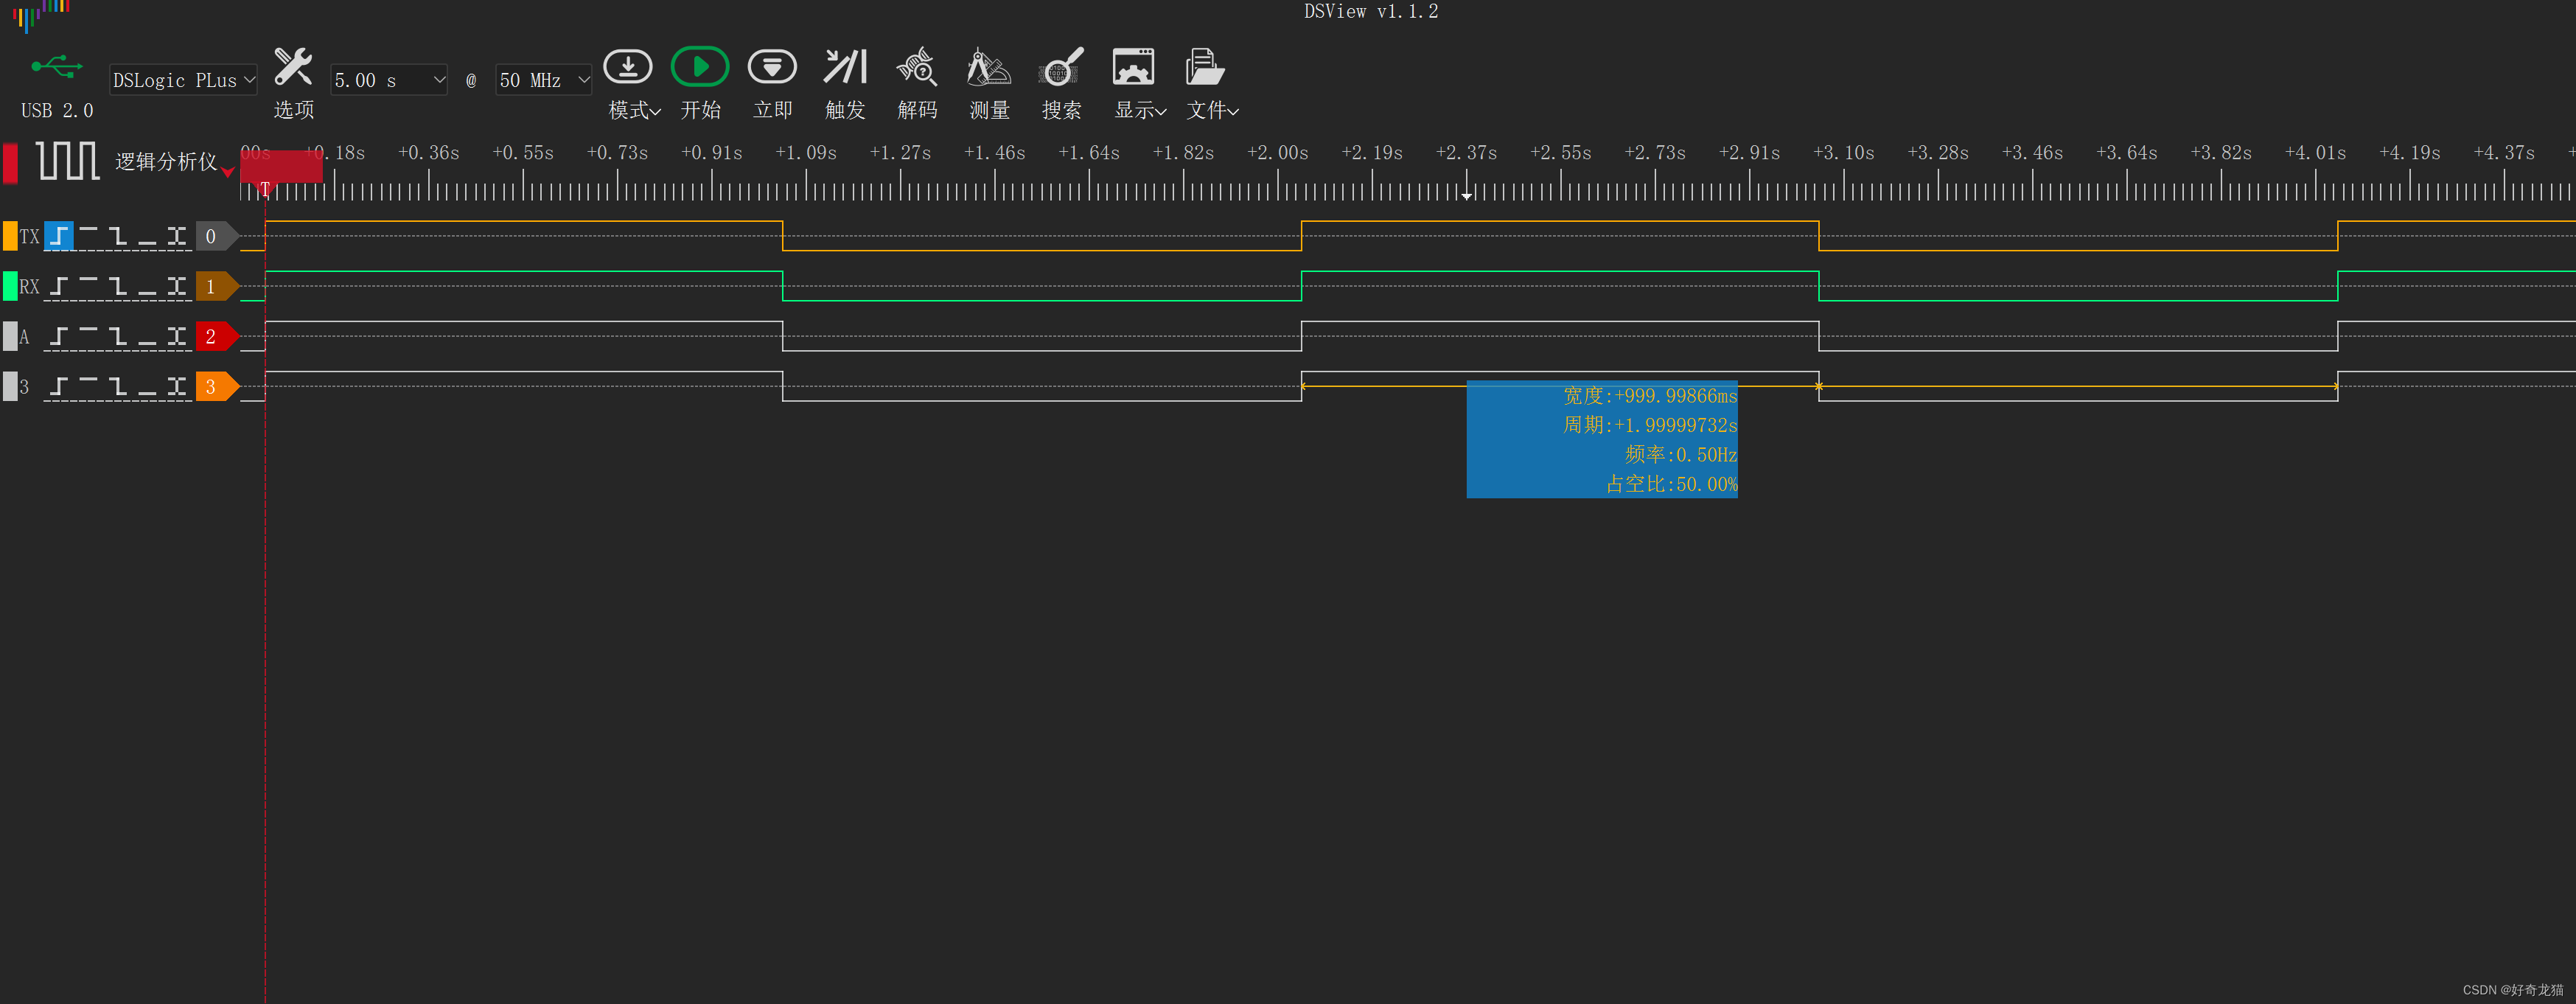Image resolution: width=2576 pixels, height=1004 pixels.
Task: Click channel 3 gray color swatch
Action: click(10, 386)
